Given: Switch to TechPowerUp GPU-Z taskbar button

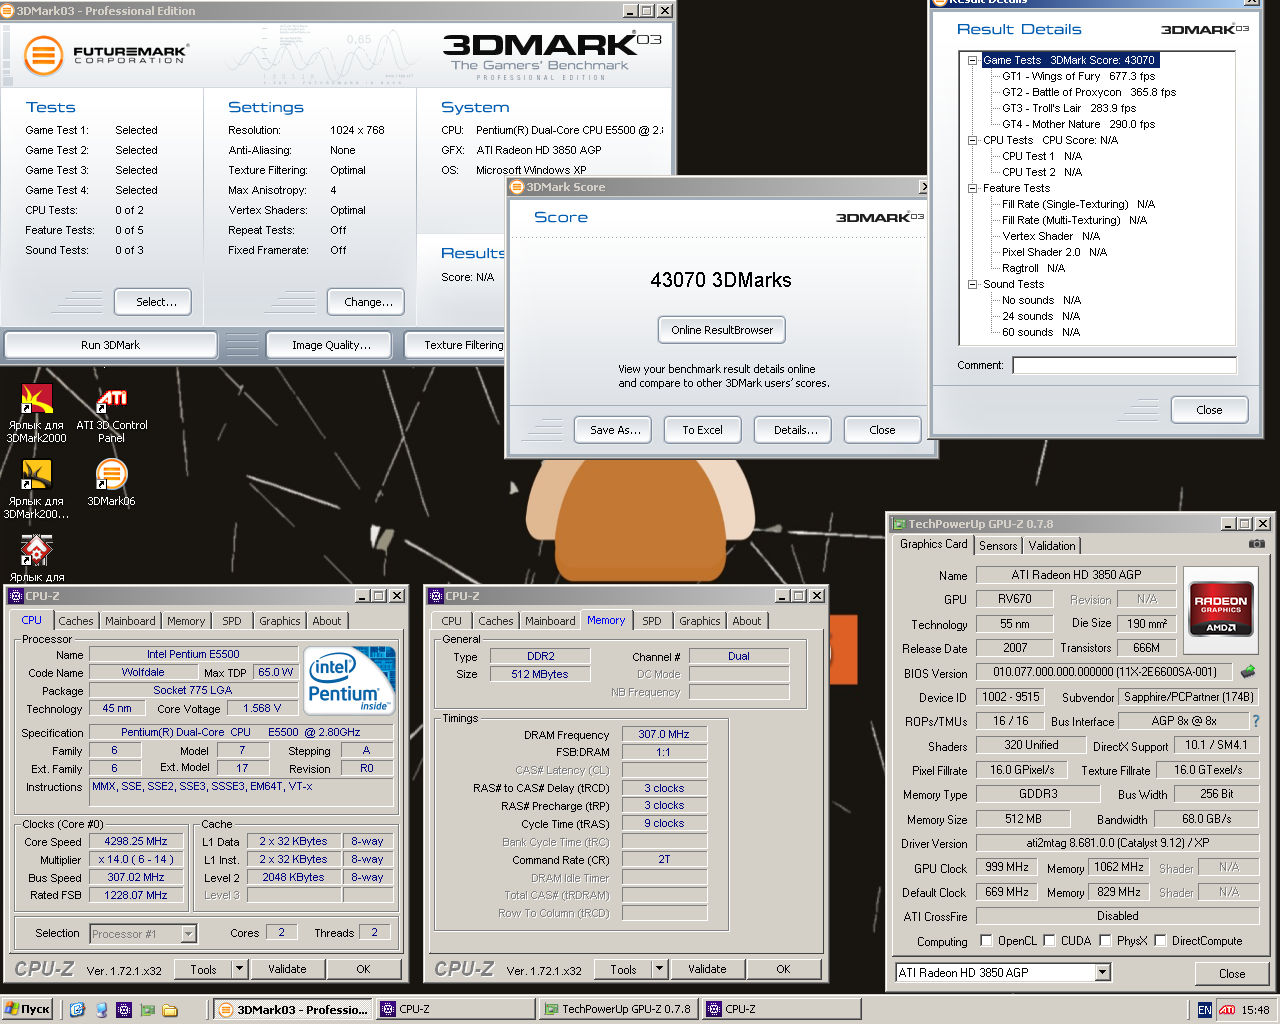Looking at the screenshot, I should point(619,1010).
